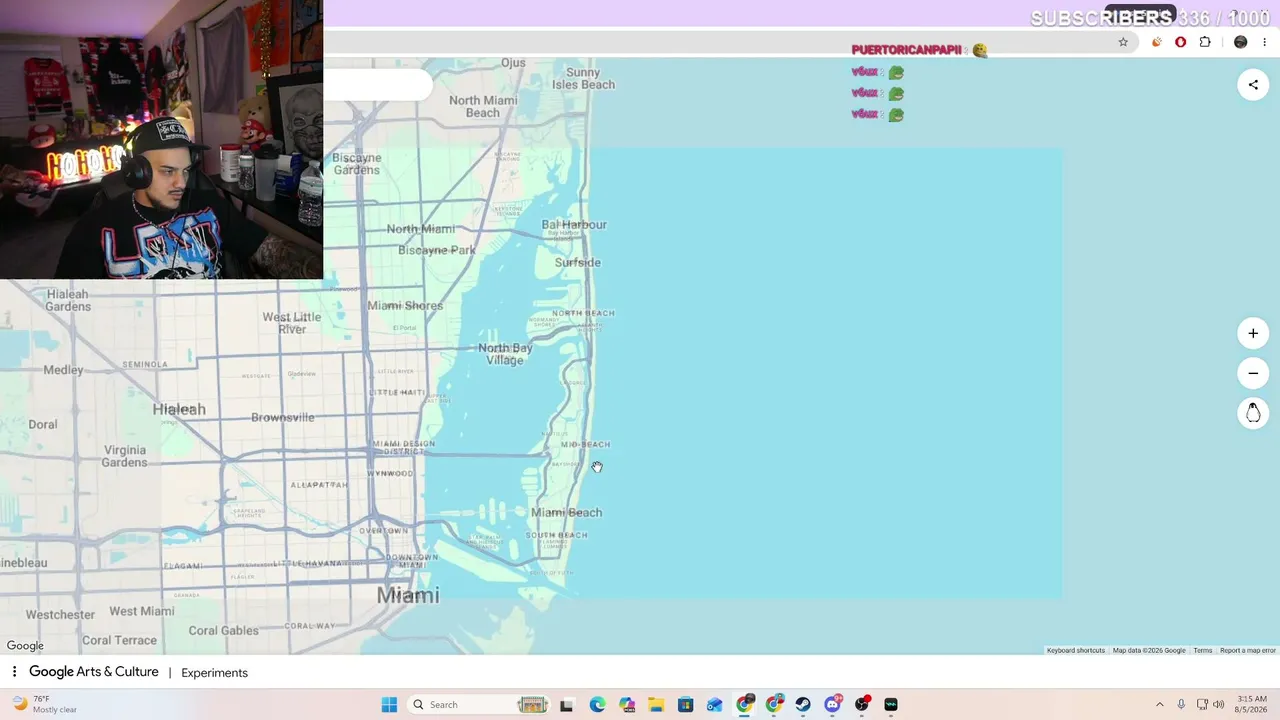Open the map Terms link

(x=1202, y=650)
